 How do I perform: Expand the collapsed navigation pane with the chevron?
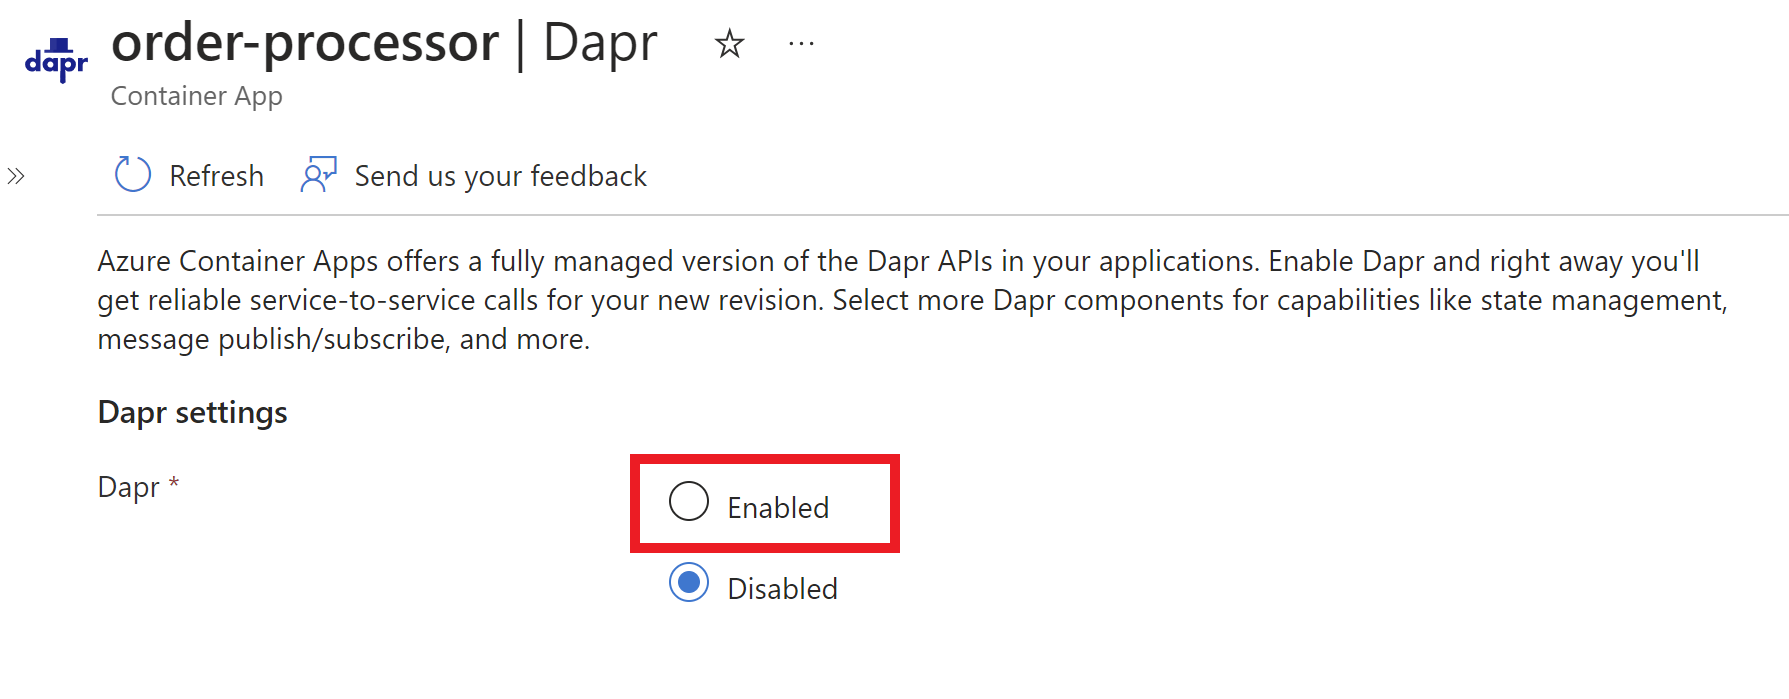pyautogui.click(x=16, y=174)
